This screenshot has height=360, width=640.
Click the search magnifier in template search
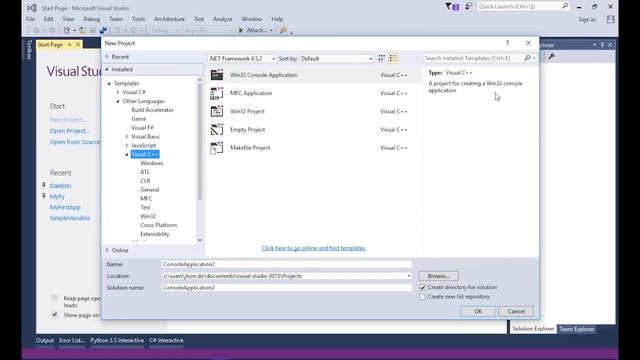(527, 58)
